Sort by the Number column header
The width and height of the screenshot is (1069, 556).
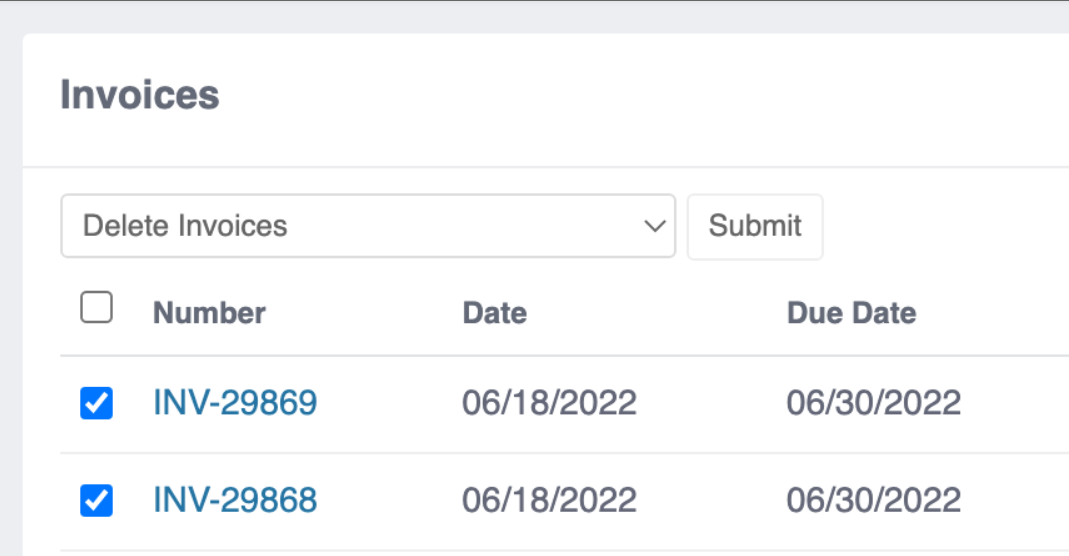[209, 313]
